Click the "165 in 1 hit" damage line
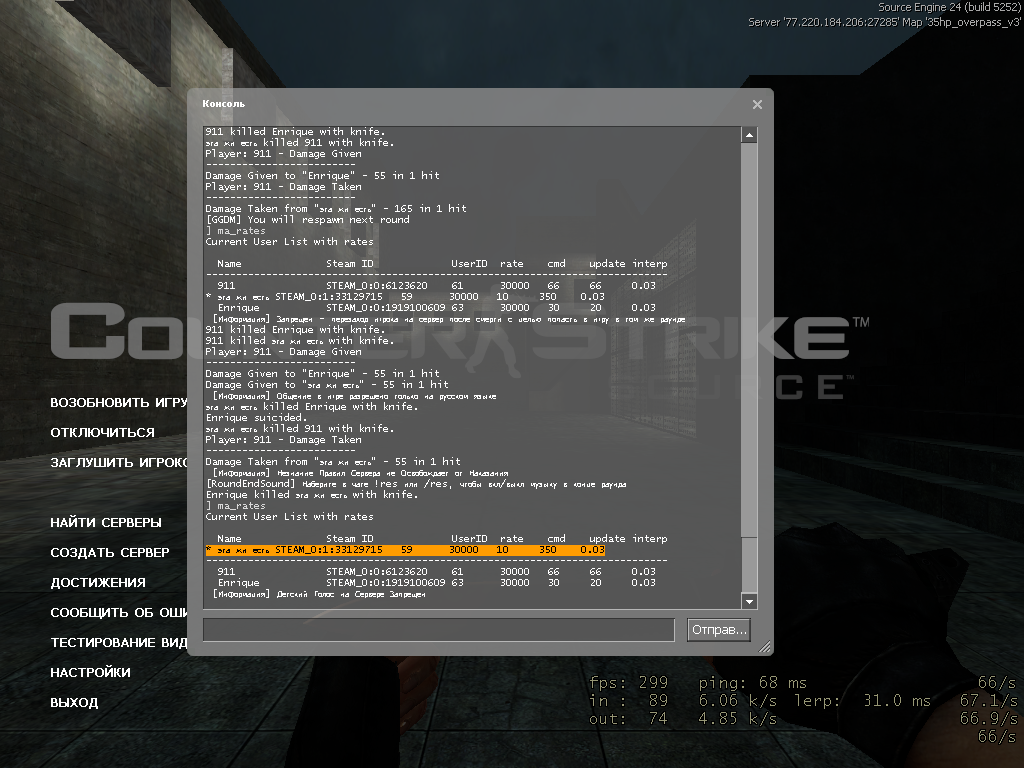1024x768 pixels. coord(336,208)
